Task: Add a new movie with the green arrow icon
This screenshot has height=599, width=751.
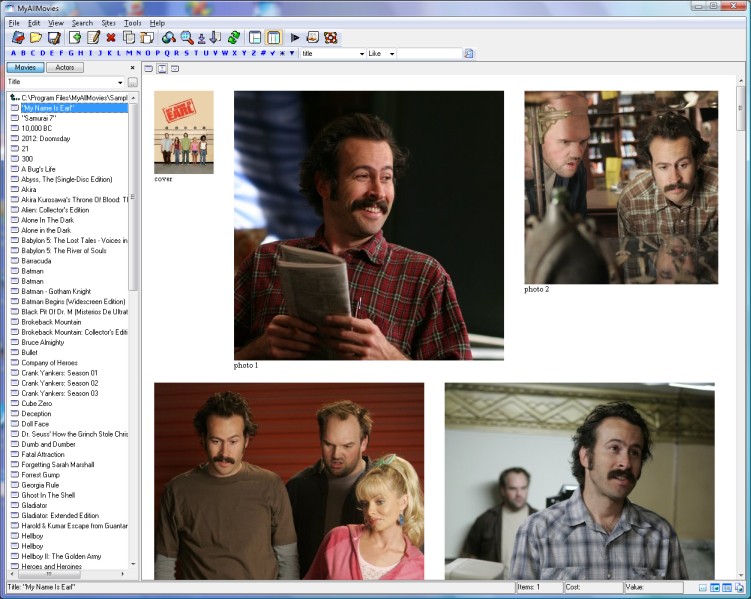Action: coord(75,37)
